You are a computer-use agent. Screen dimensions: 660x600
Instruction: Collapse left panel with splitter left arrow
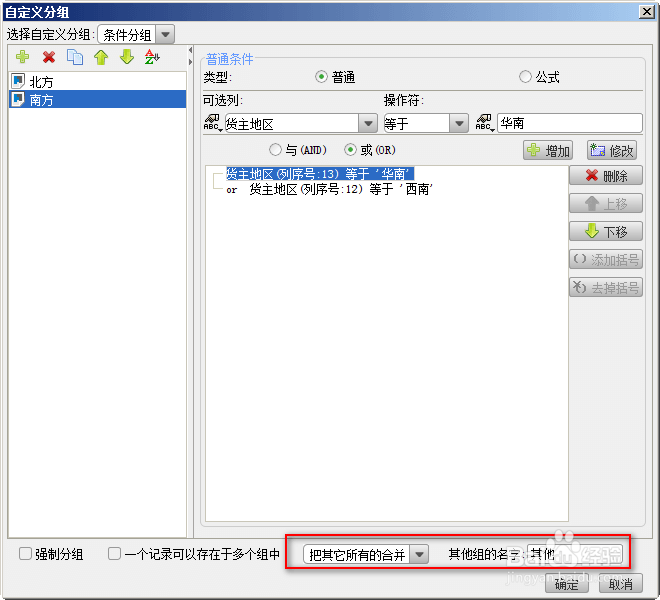tap(190, 50)
